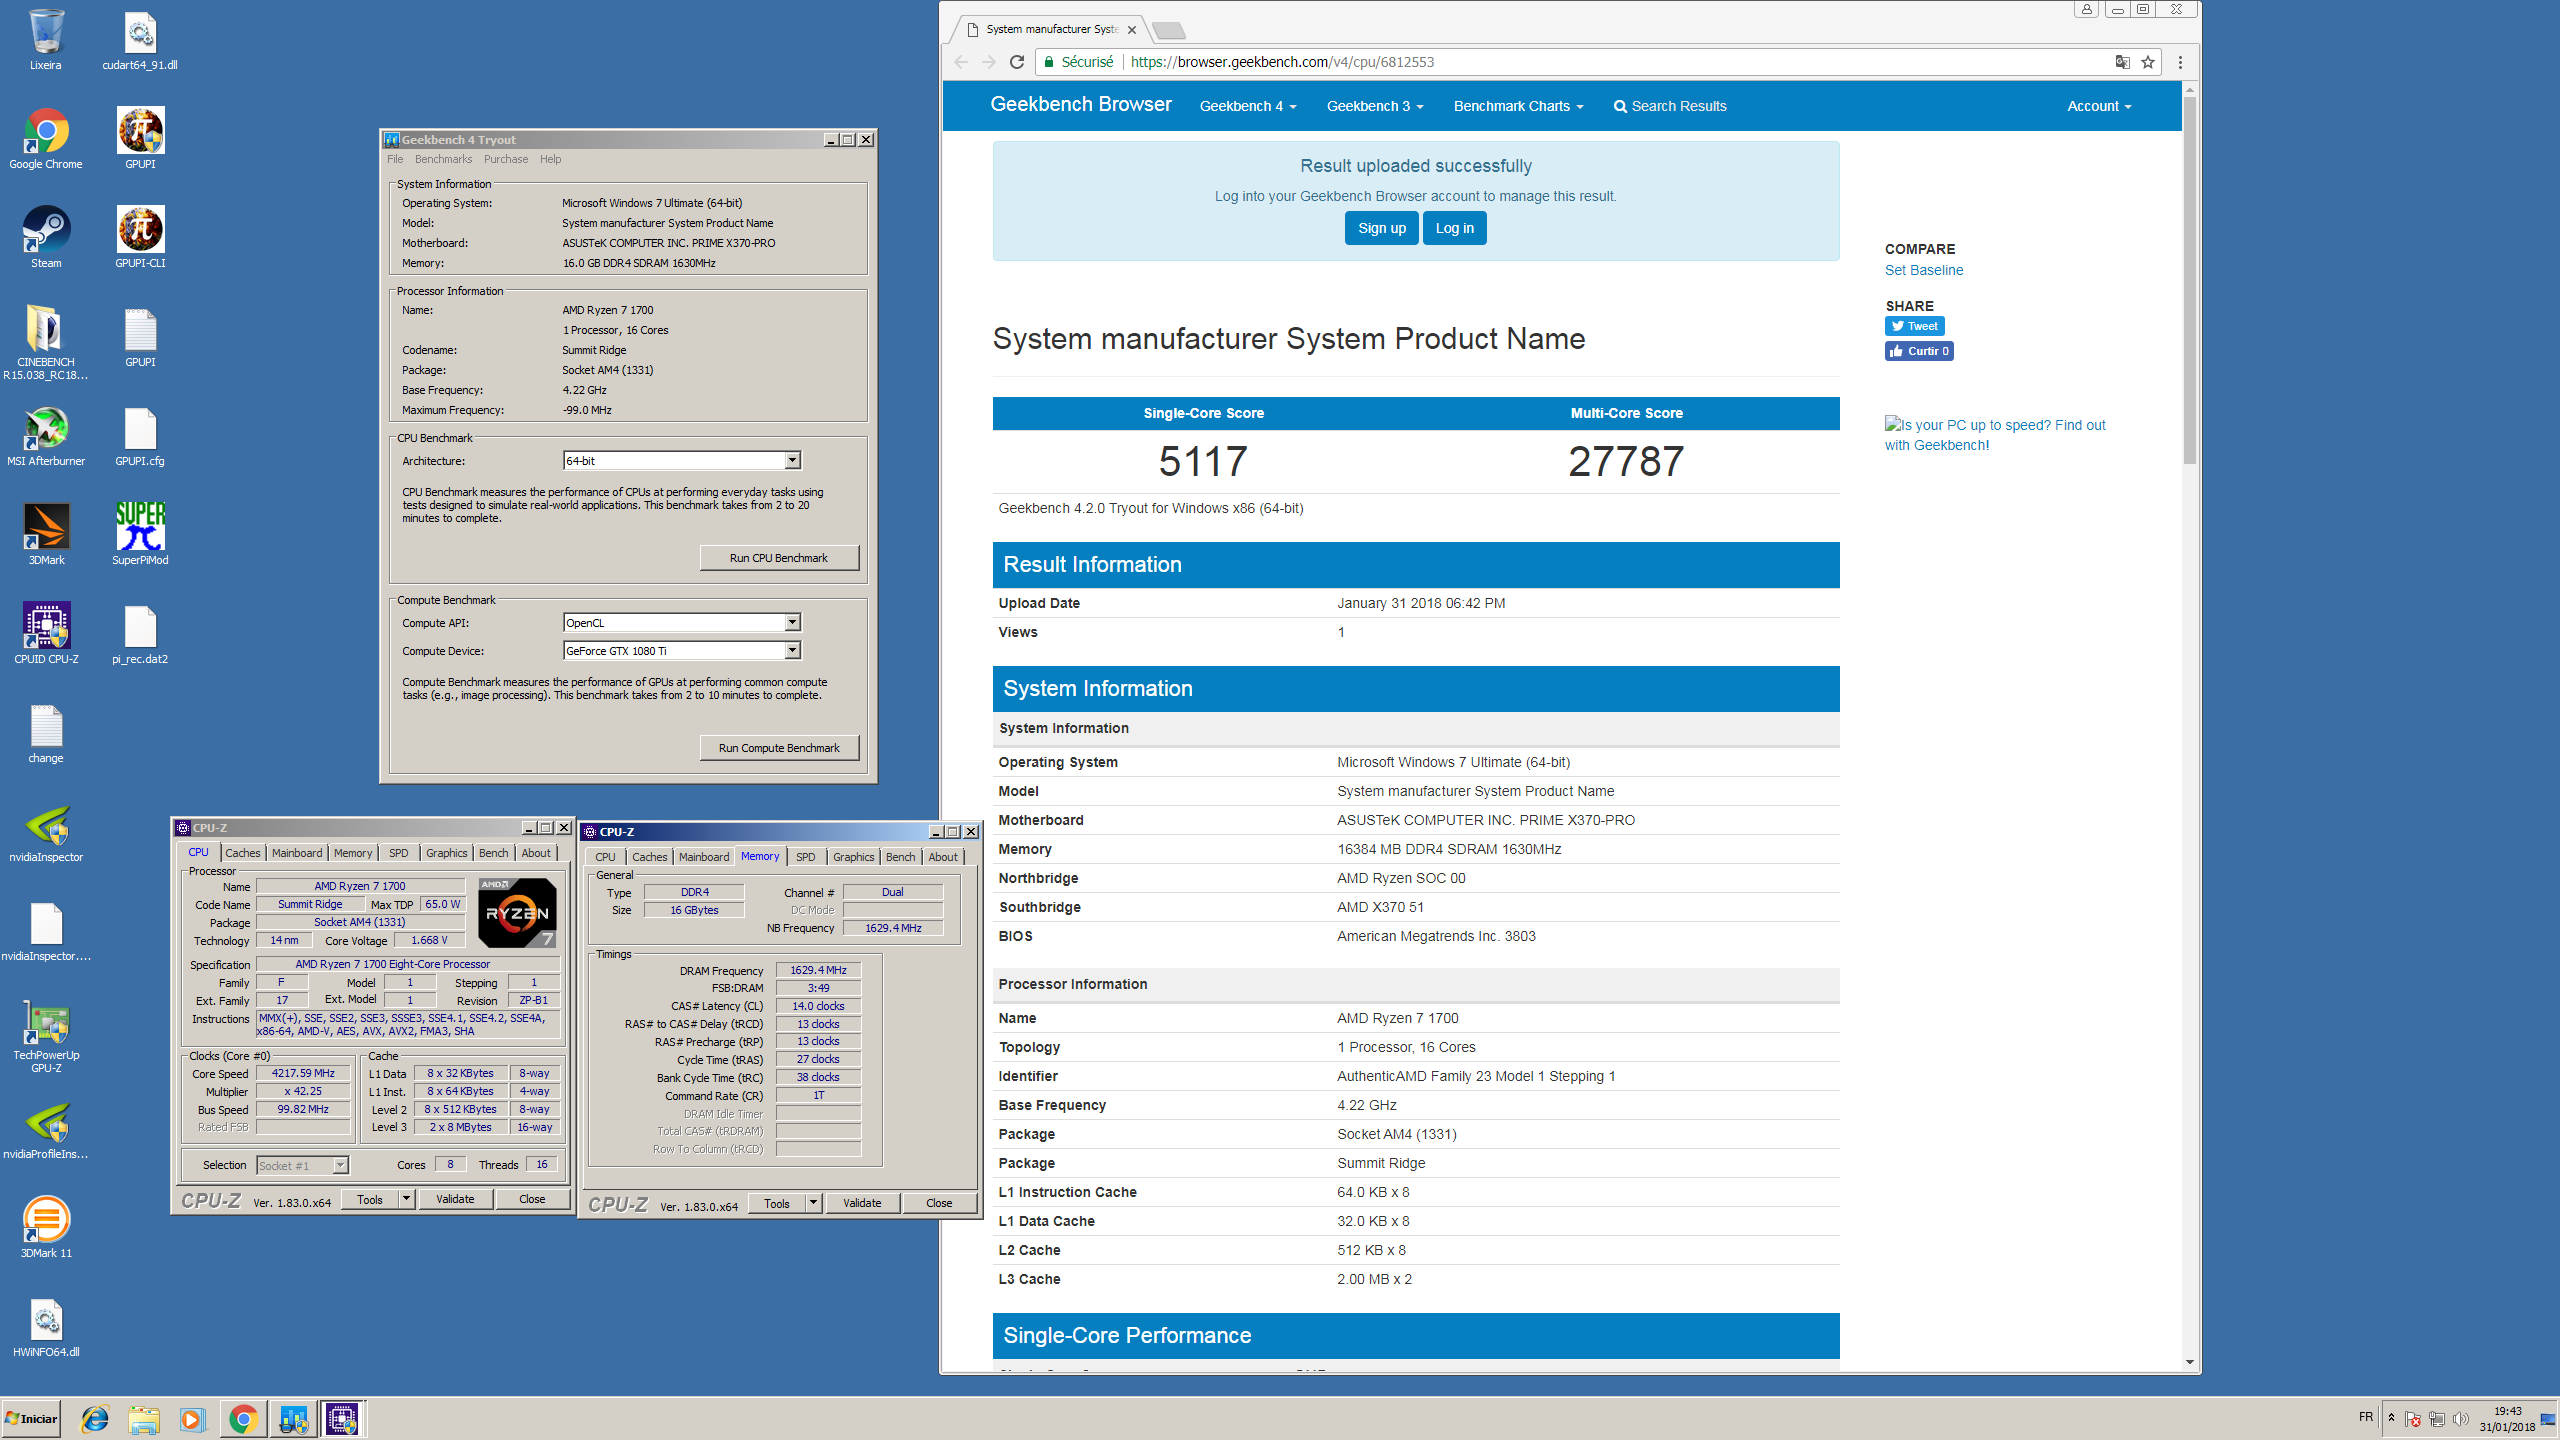Image resolution: width=2560 pixels, height=1440 pixels.
Task: Click Curtir Facebook like button
Action: [x=1919, y=351]
